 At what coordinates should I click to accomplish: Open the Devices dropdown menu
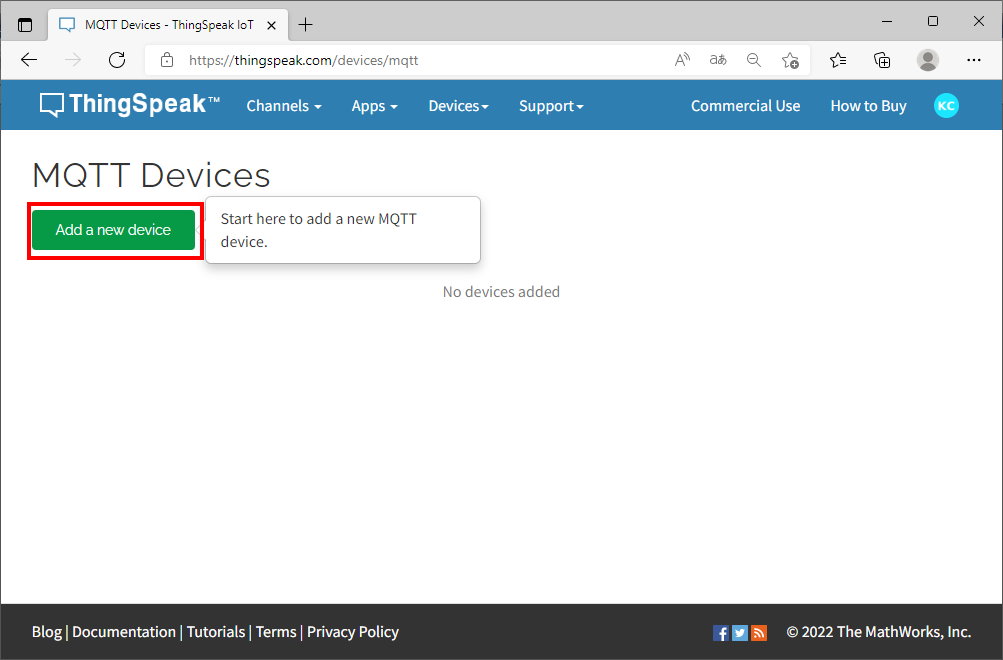point(458,106)
